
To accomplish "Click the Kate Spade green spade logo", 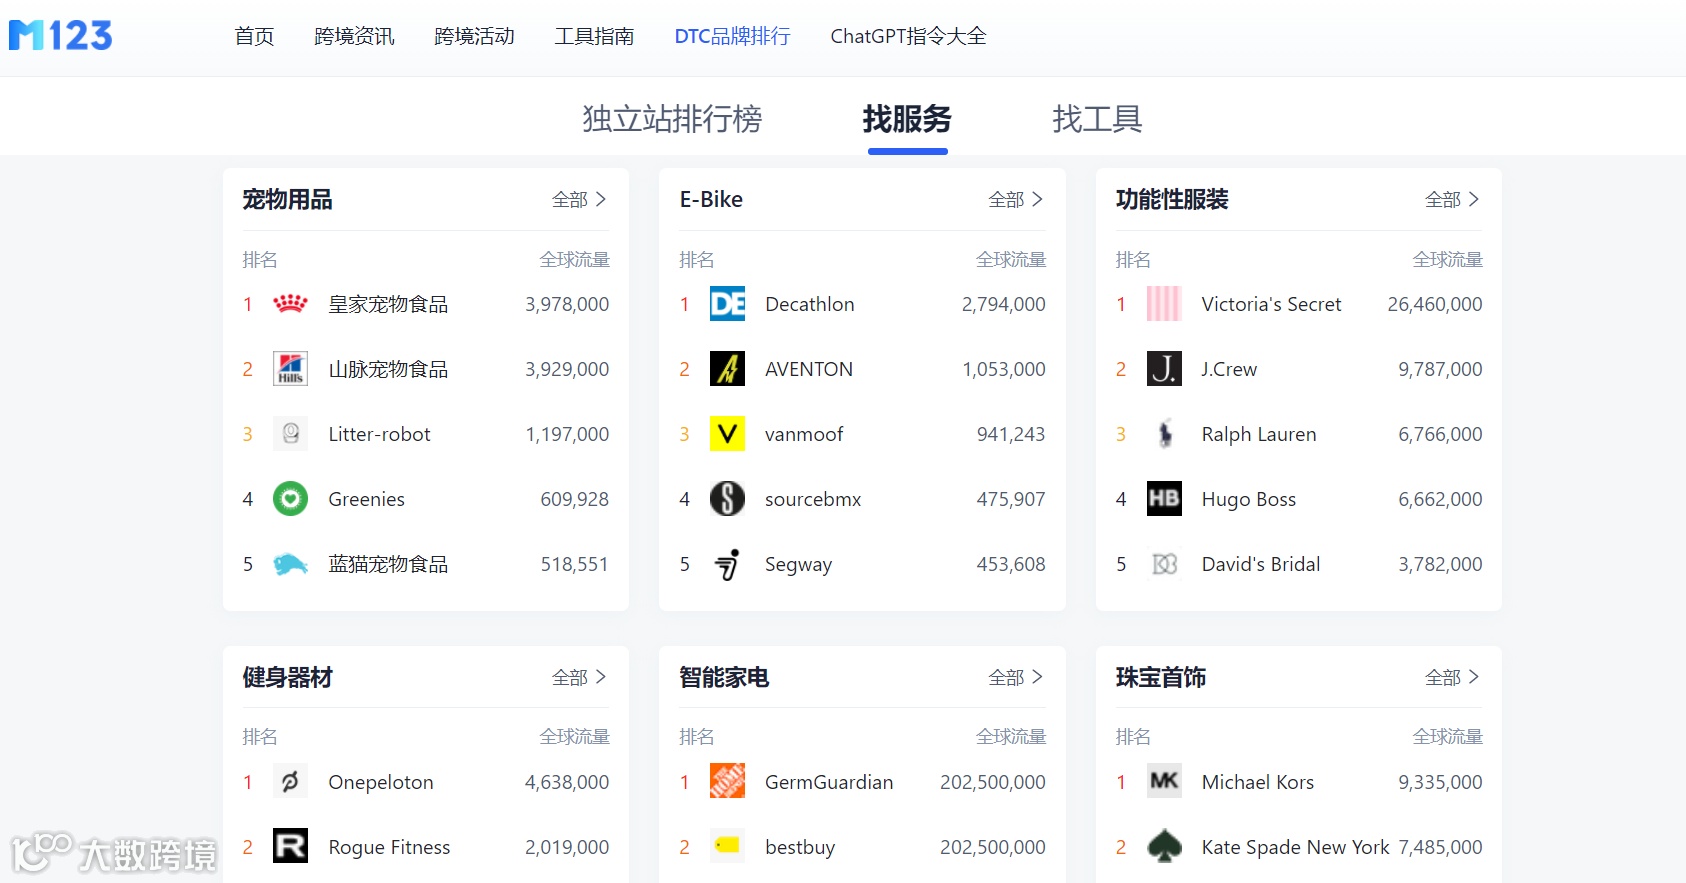I will (x=1164, y=847).
